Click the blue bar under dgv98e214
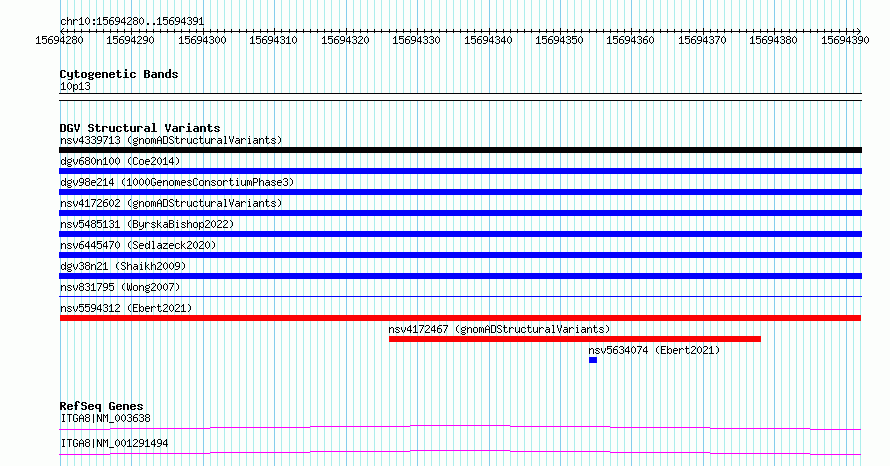The image size is (890, 466). click(x=460, y=192)
